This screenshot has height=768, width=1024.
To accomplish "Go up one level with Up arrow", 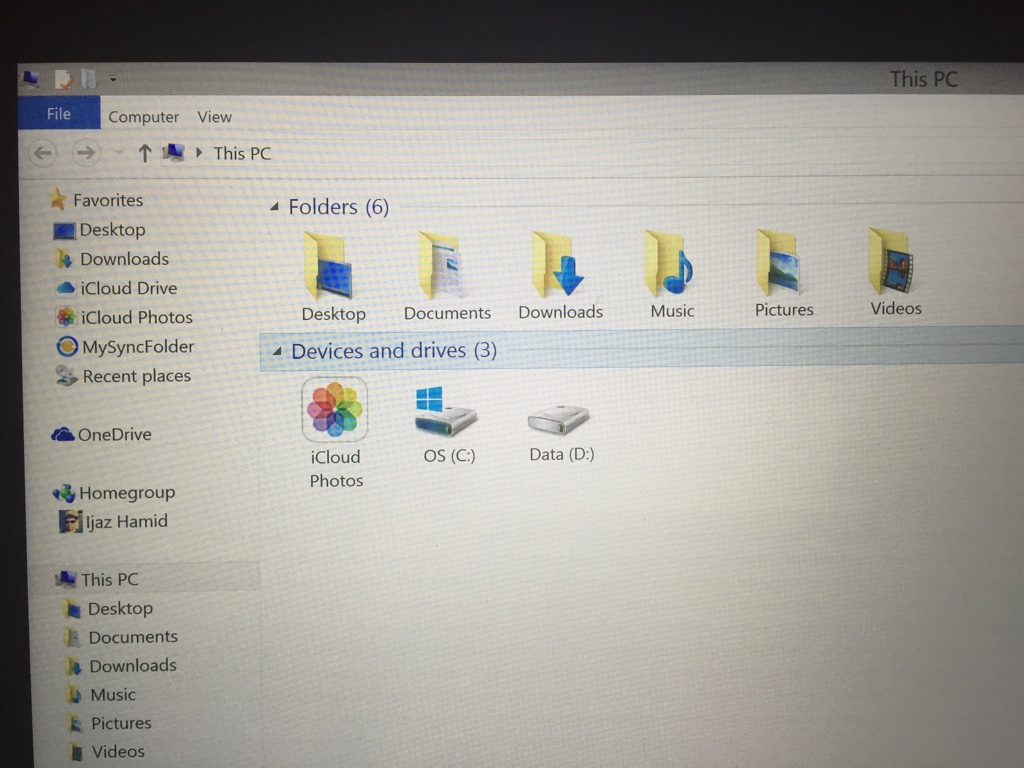I will 144,153.
